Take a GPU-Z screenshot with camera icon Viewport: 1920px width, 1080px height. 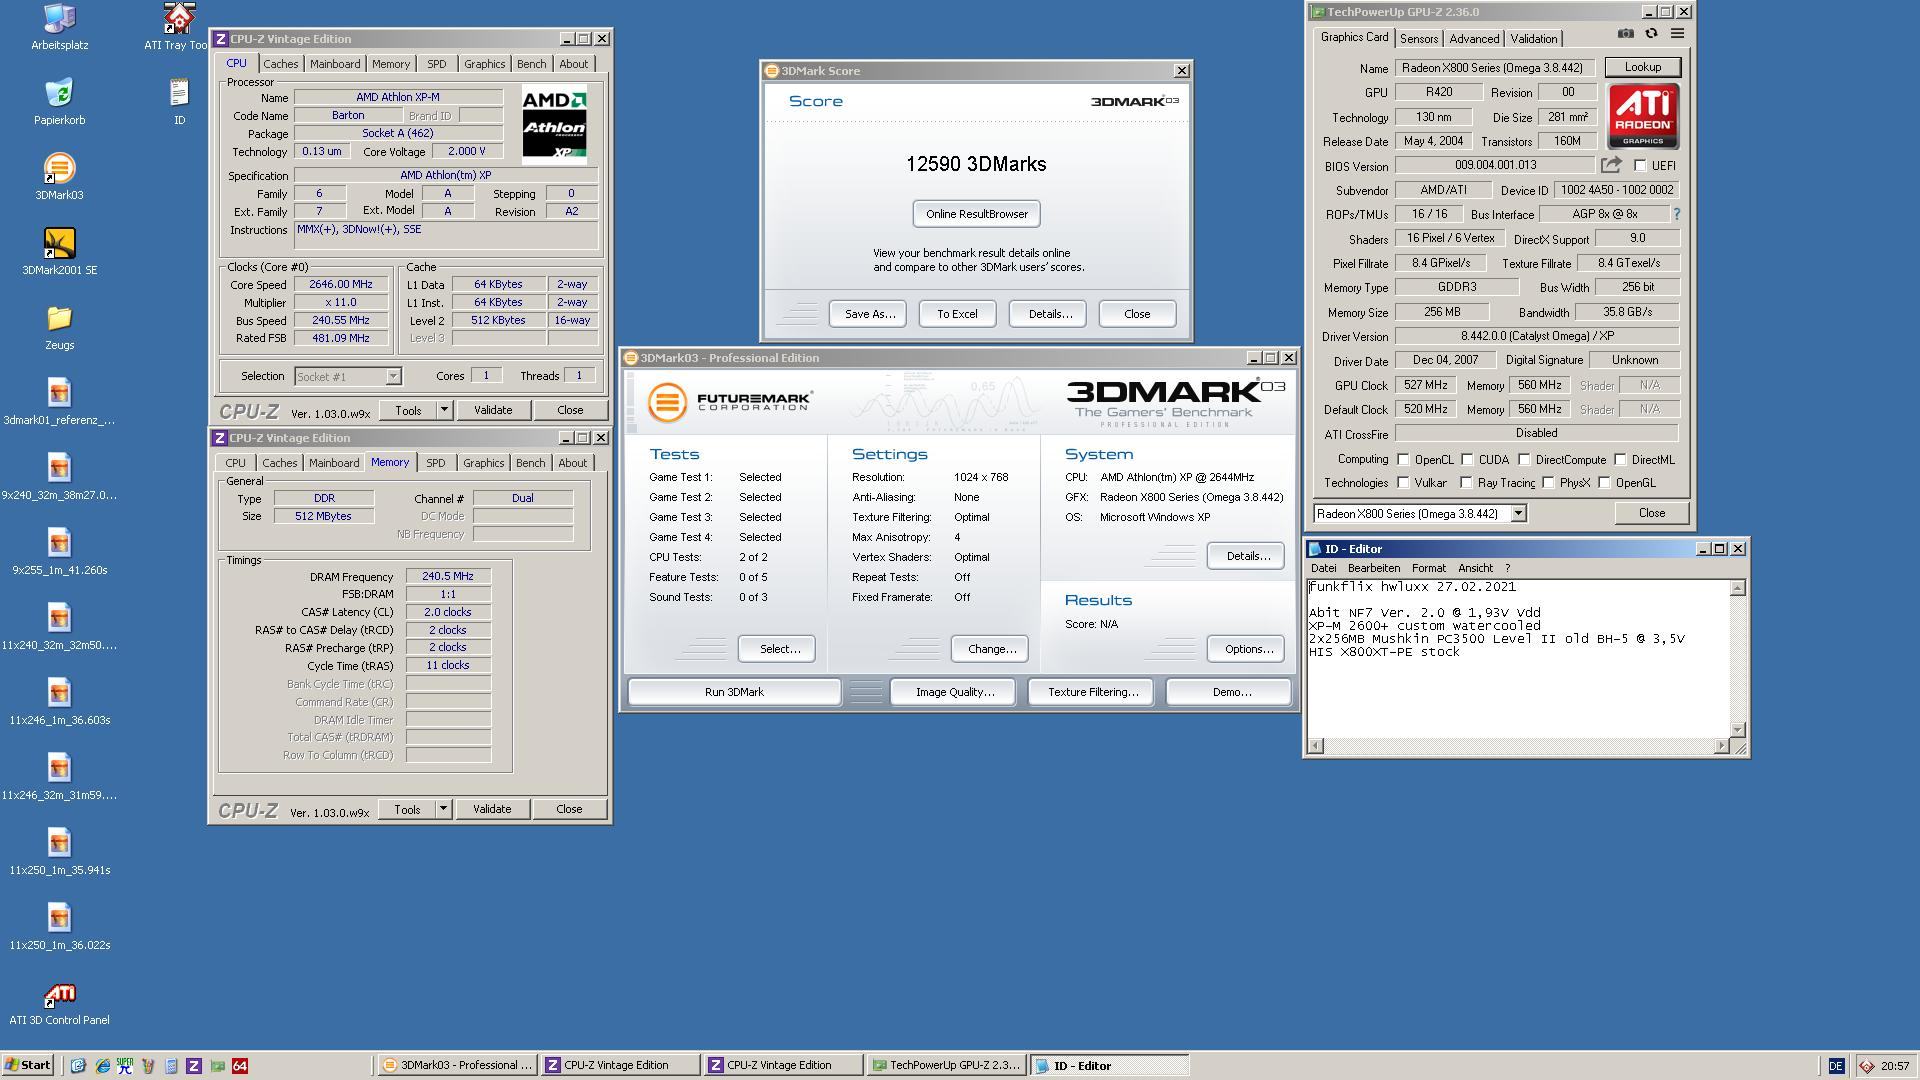coord(1626,33)
